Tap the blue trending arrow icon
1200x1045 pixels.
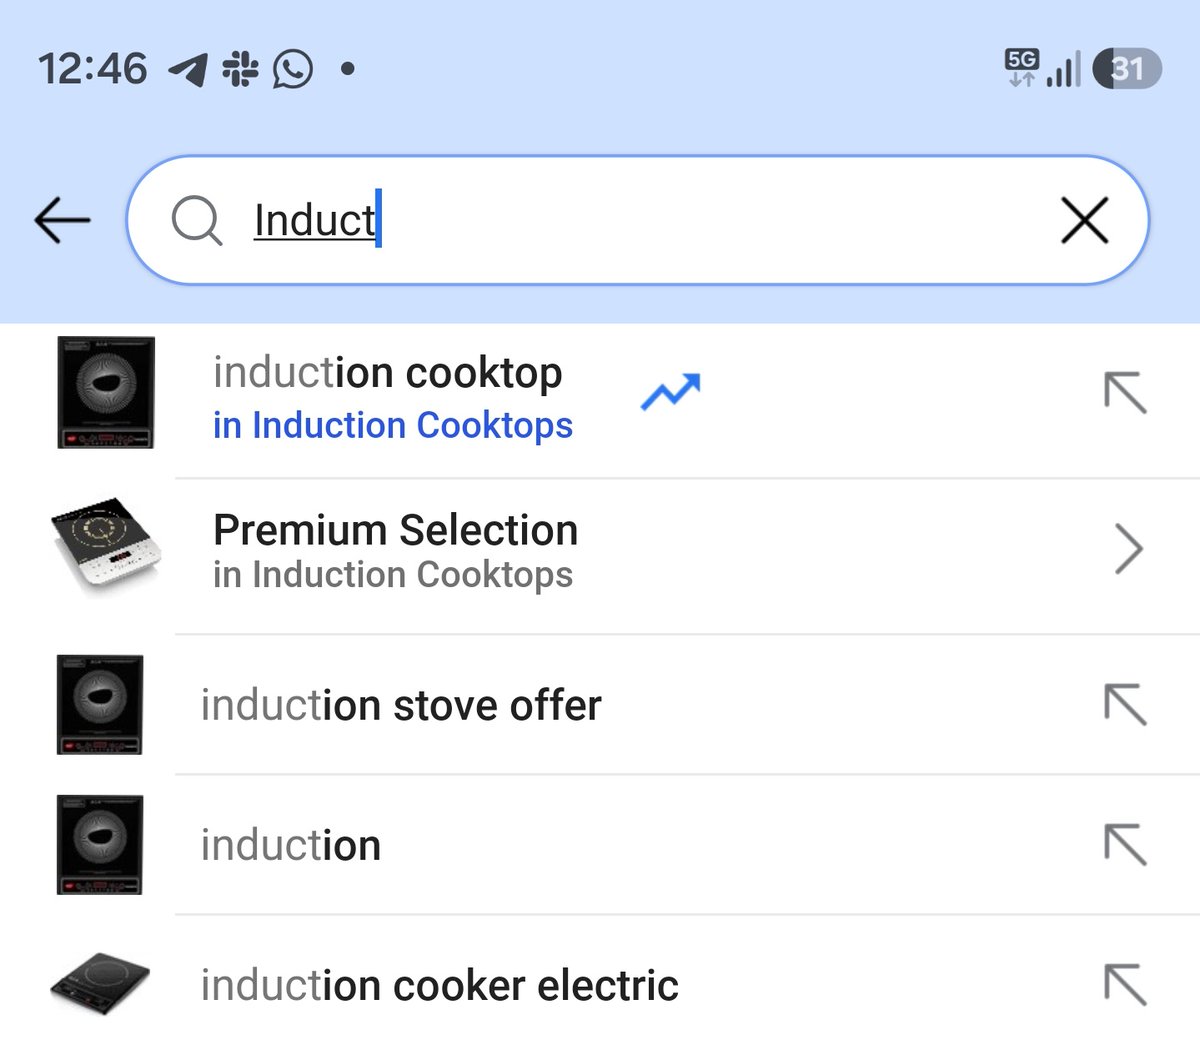(670, 391)
